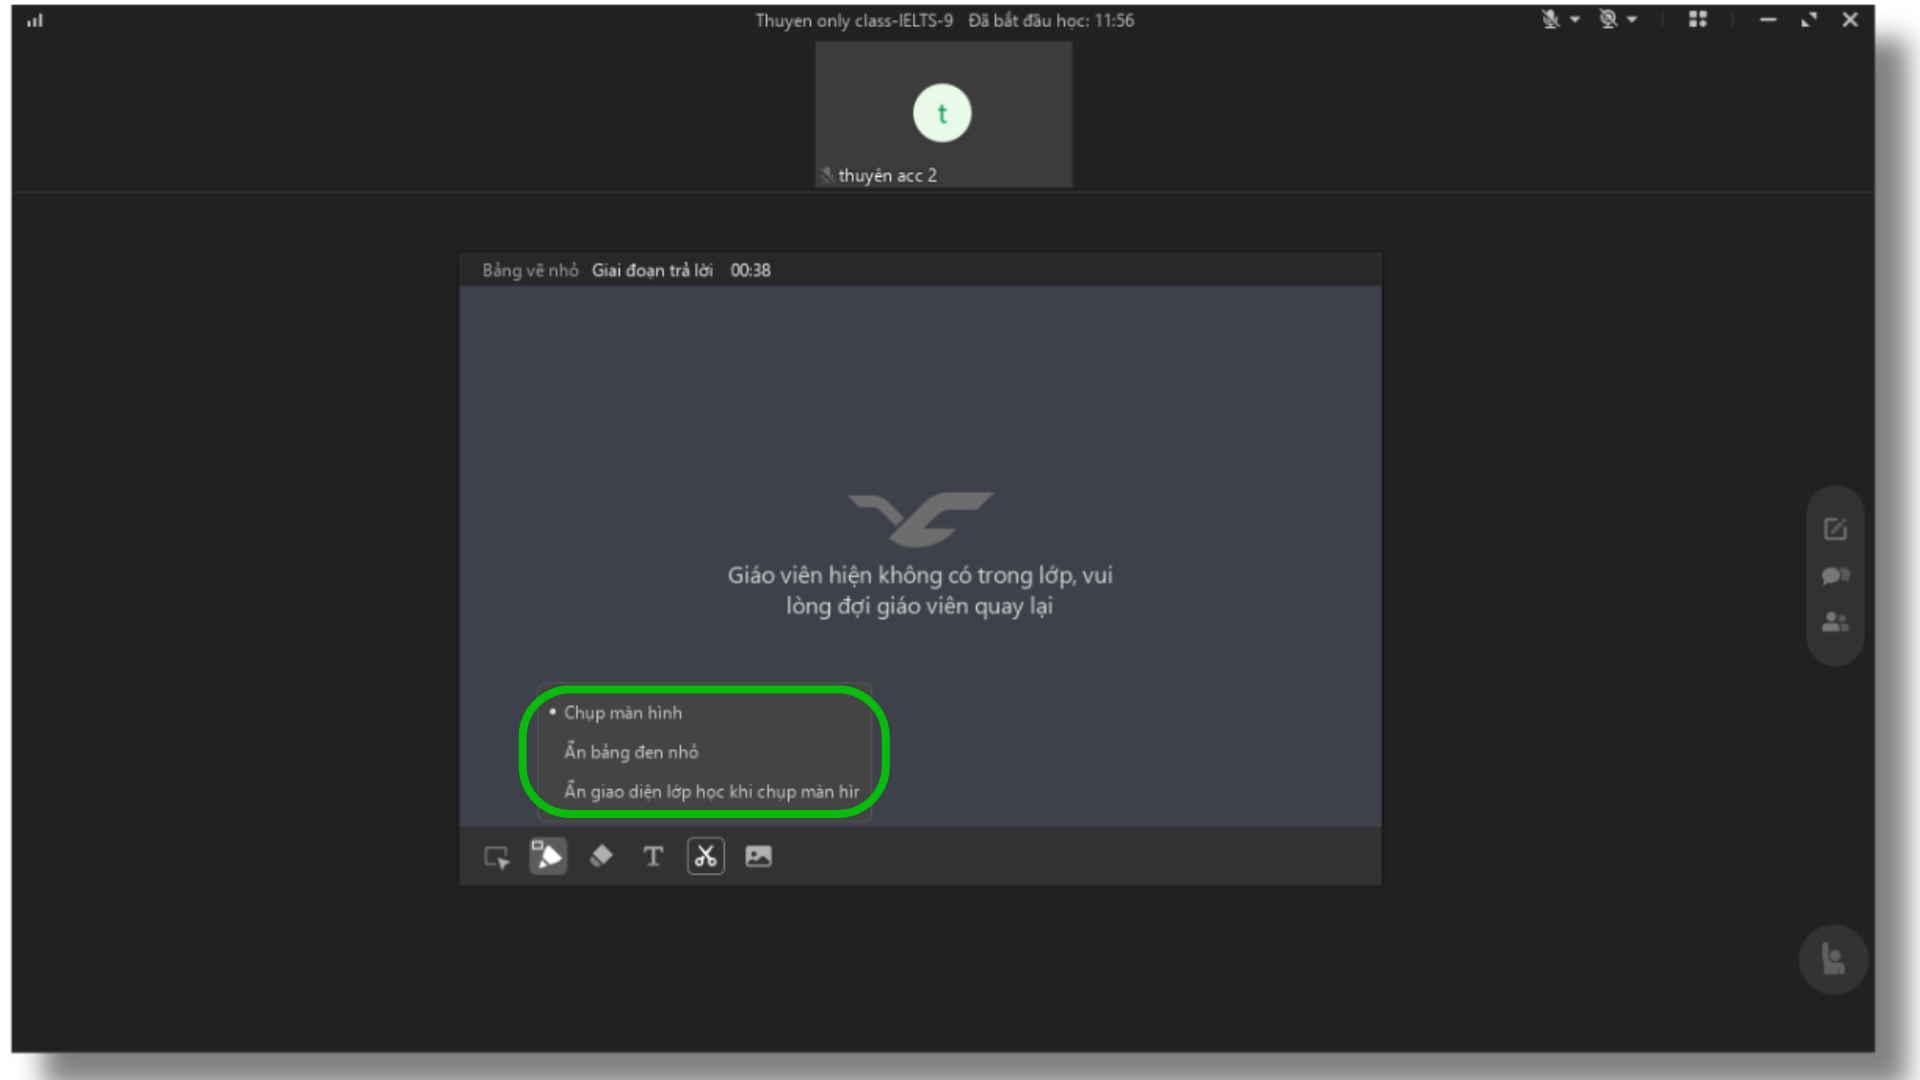Select the pen drawing tool
1920x1080 pixels.
[548, 856]
